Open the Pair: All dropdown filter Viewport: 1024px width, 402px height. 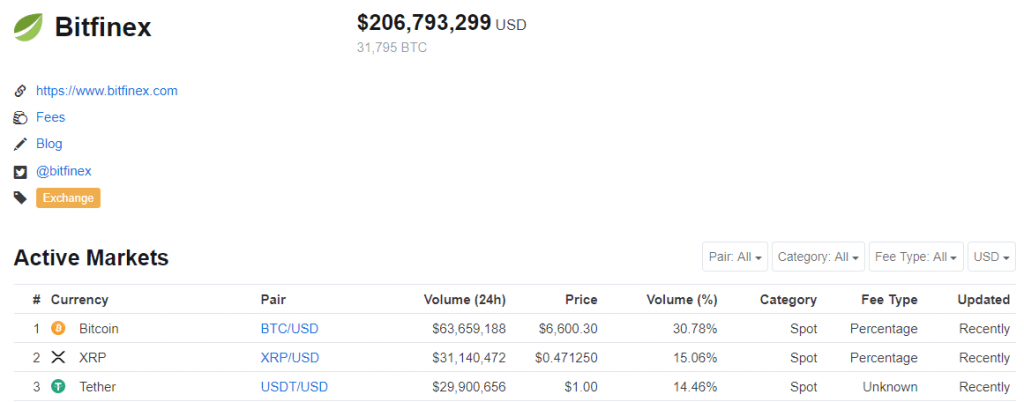point(735,257)
